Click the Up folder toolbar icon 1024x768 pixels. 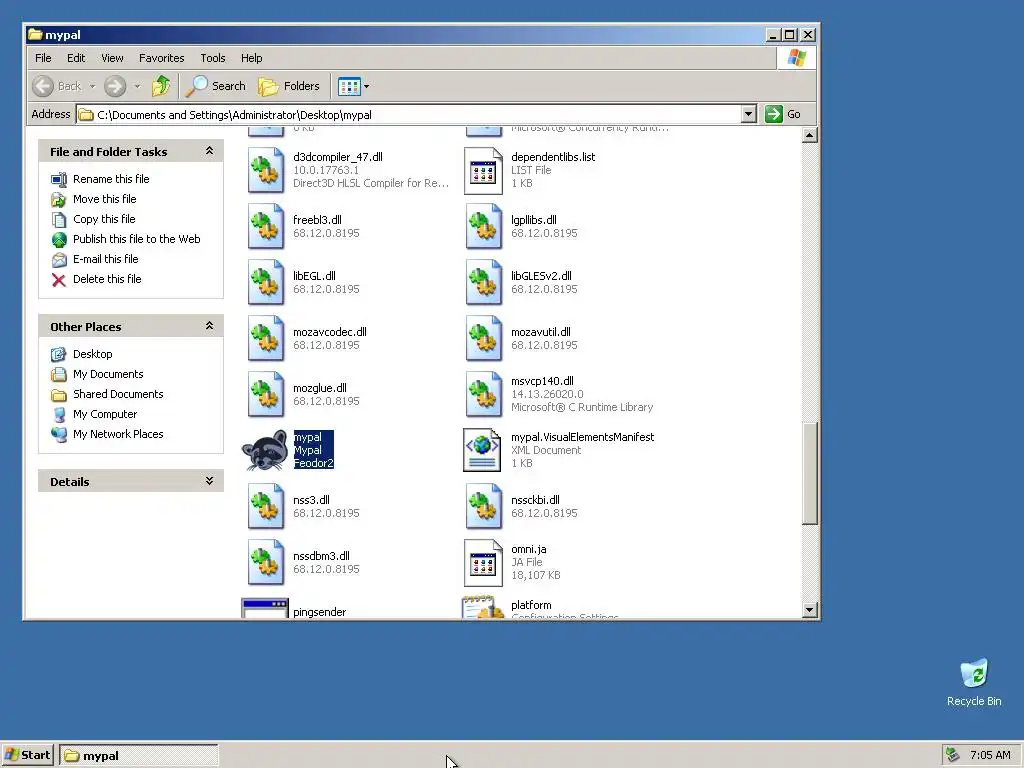[x=161, y=86]
